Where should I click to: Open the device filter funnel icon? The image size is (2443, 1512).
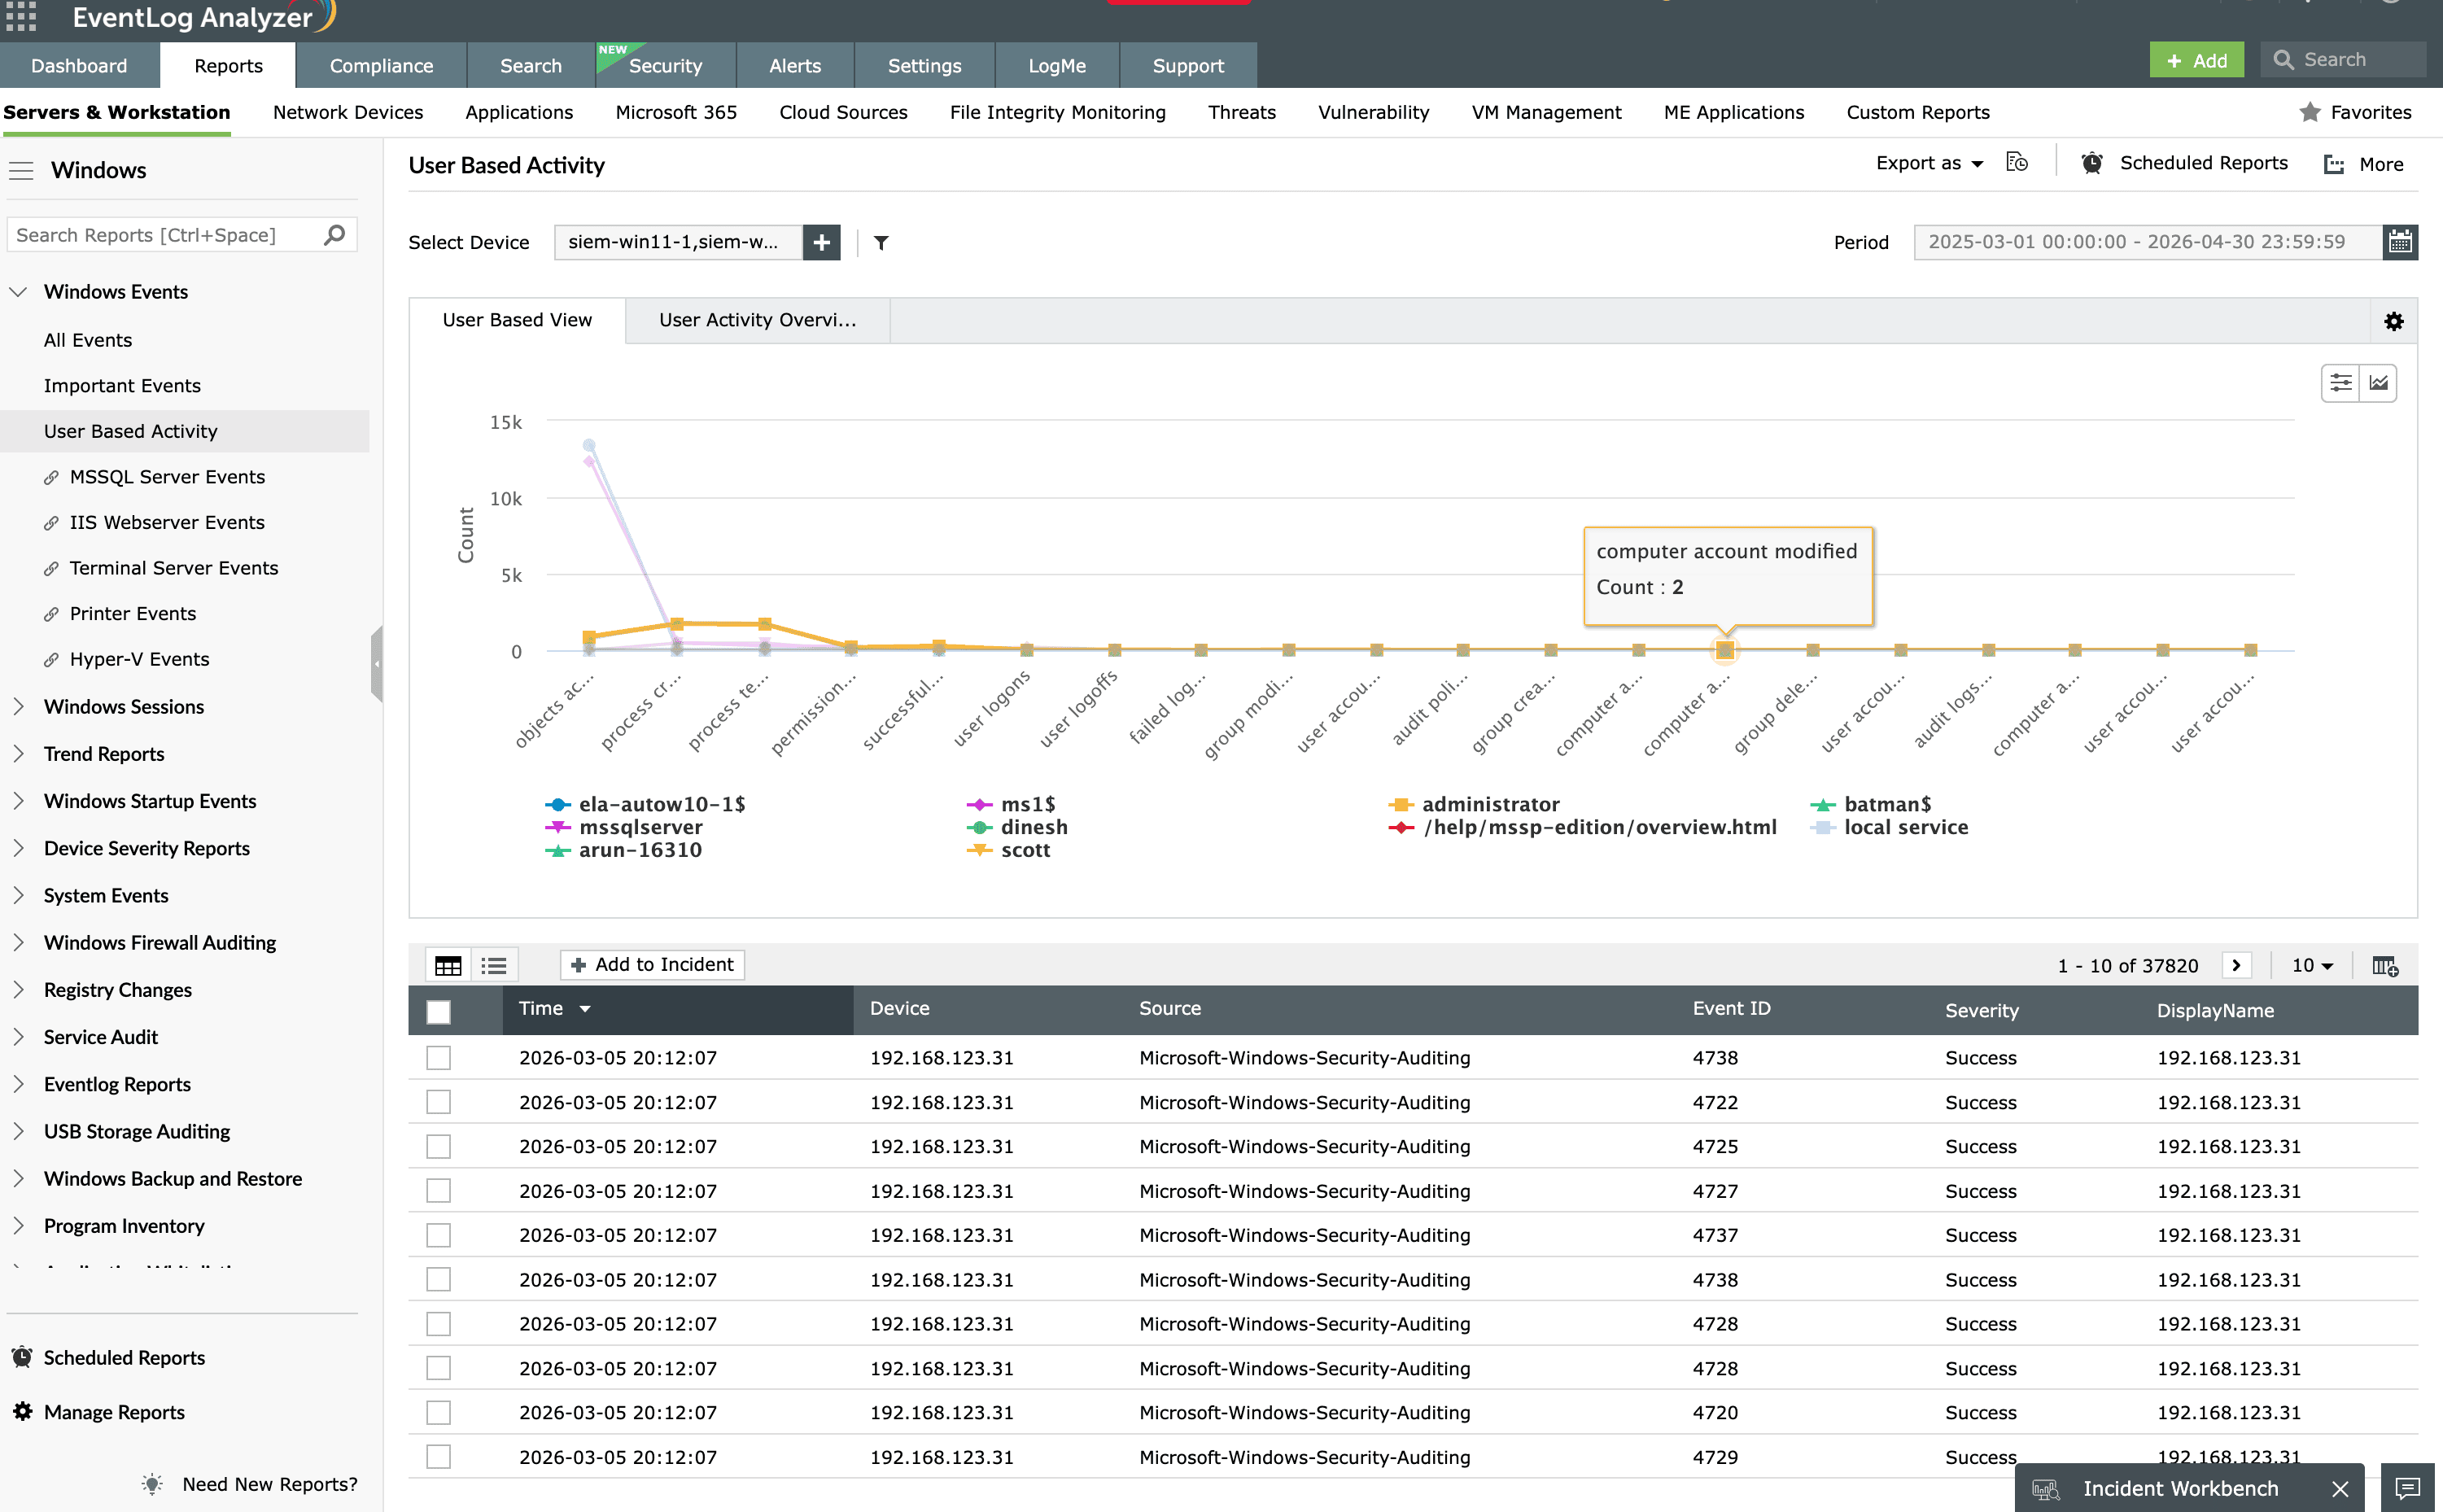[x=881, y=242]
